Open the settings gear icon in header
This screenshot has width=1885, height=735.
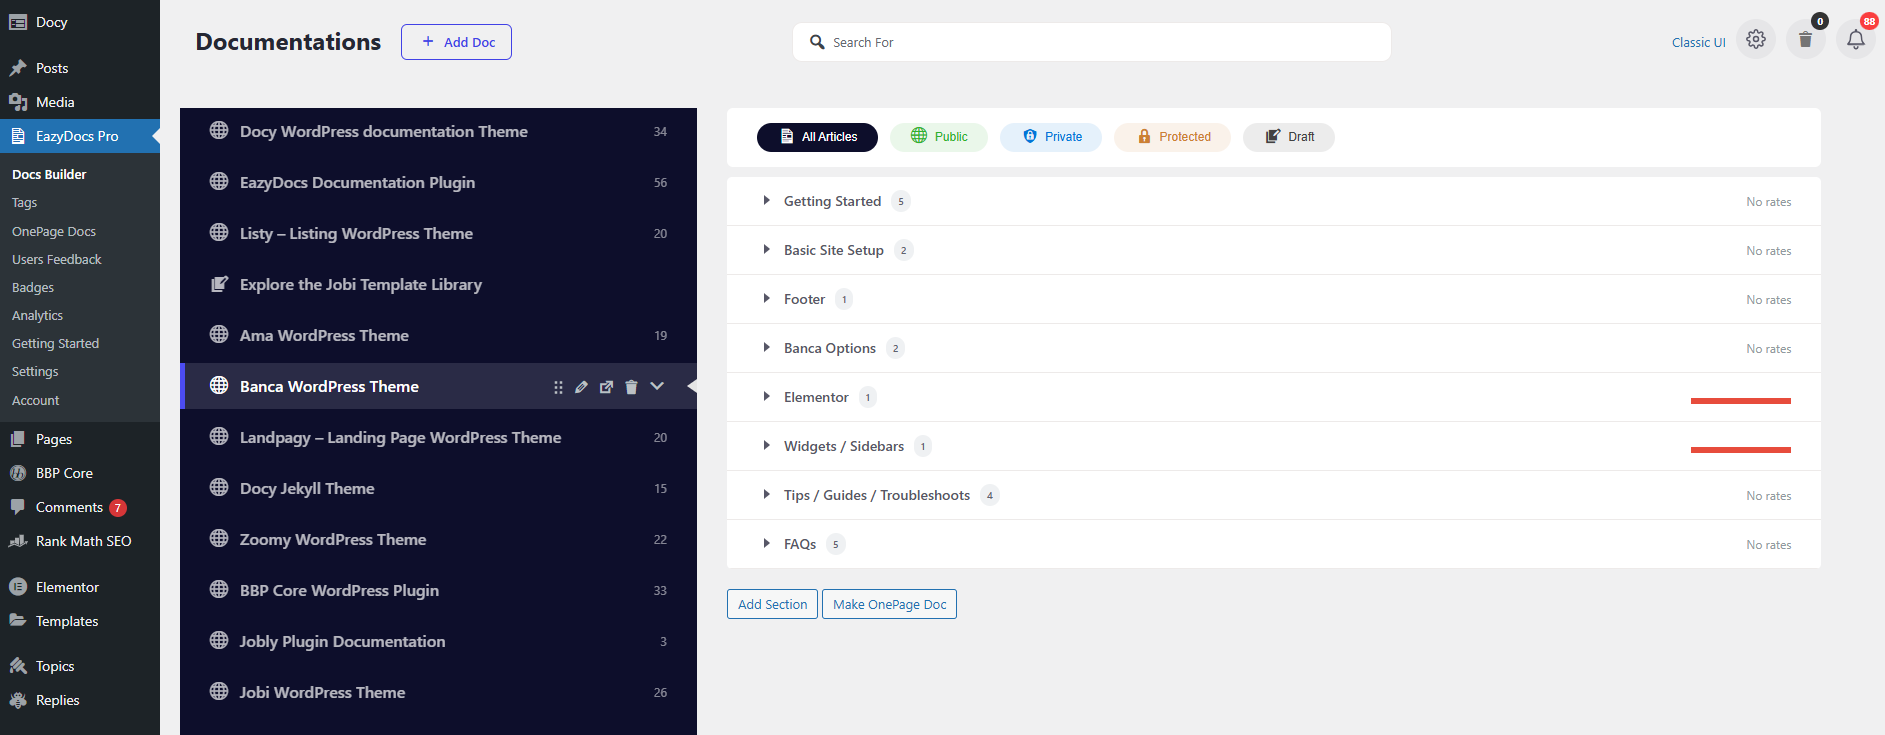click(x=1756, y=40)
